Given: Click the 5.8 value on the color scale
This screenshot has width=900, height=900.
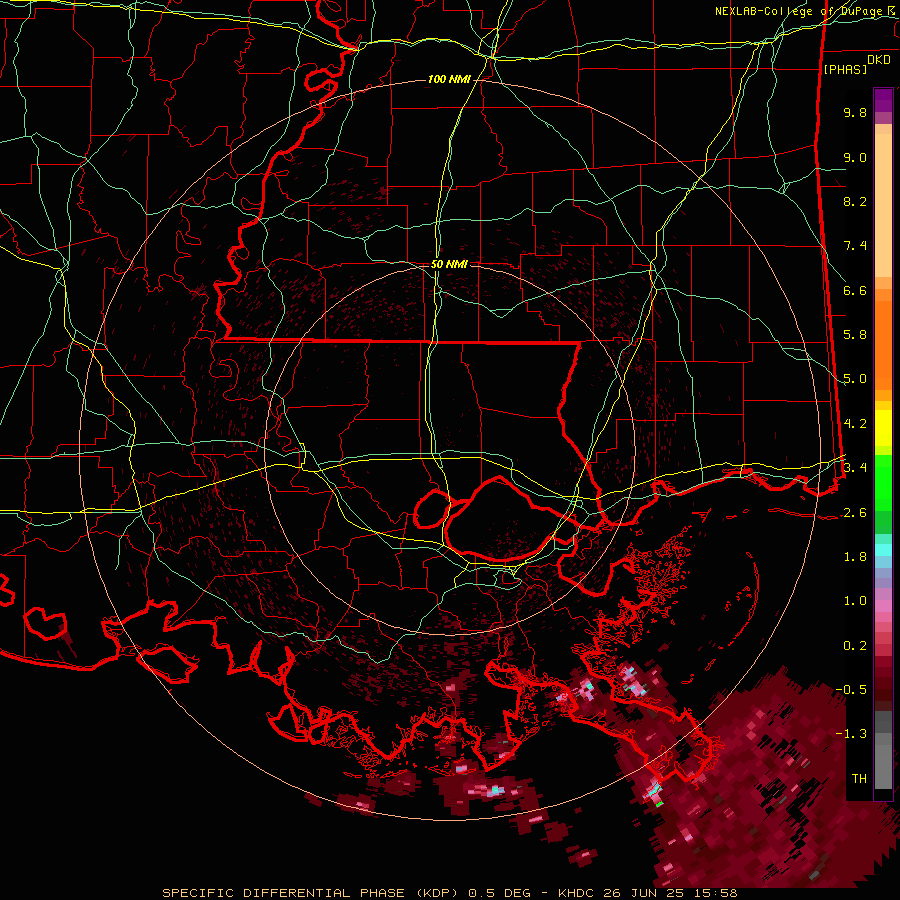Looking at the screenshot, I should coord(855,335).
